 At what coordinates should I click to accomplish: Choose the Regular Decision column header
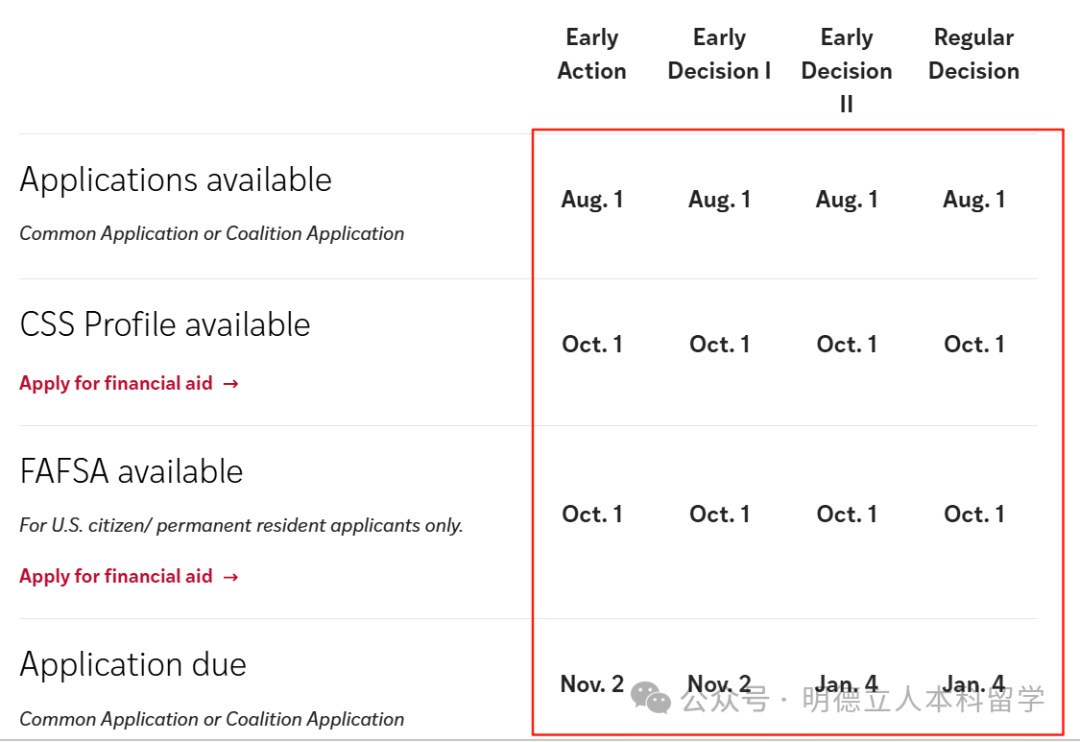(974, 54)
